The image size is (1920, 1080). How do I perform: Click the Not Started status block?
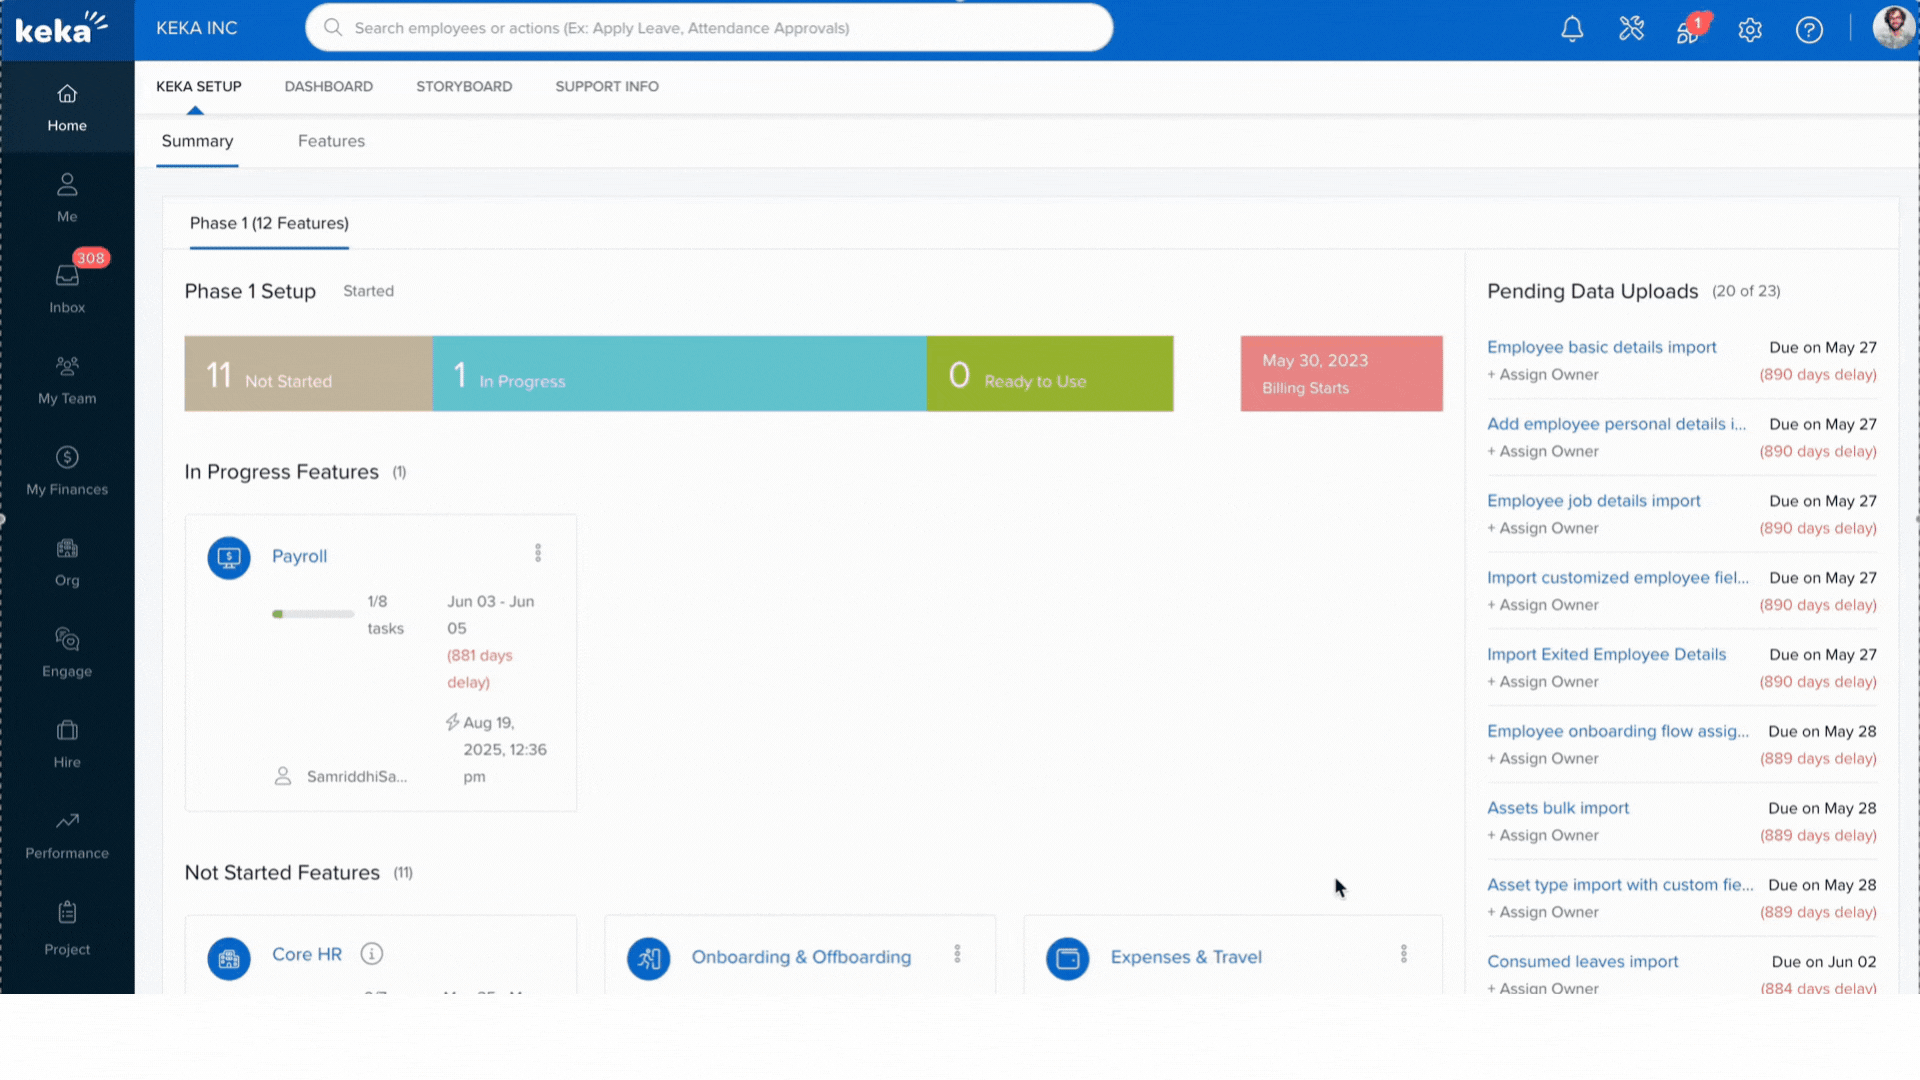pyautogui.click(x=308, y=374)
